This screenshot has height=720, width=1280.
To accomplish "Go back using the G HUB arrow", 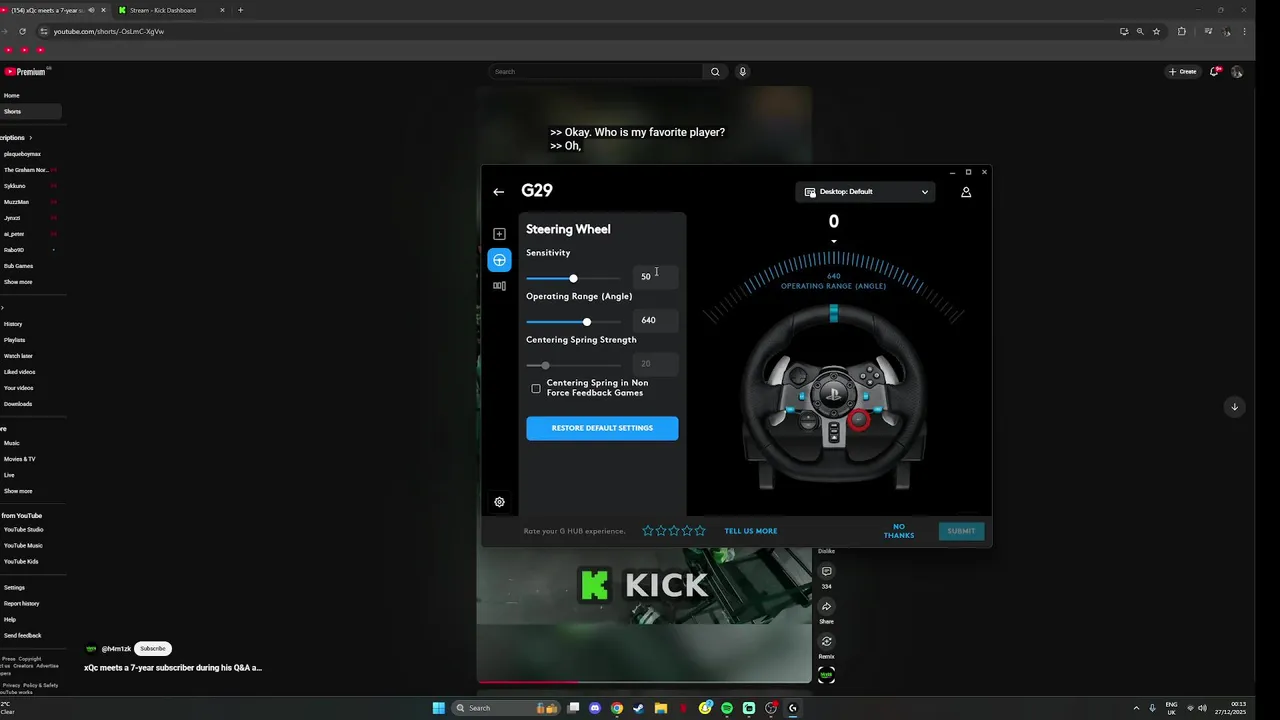I will pos(498,192).
